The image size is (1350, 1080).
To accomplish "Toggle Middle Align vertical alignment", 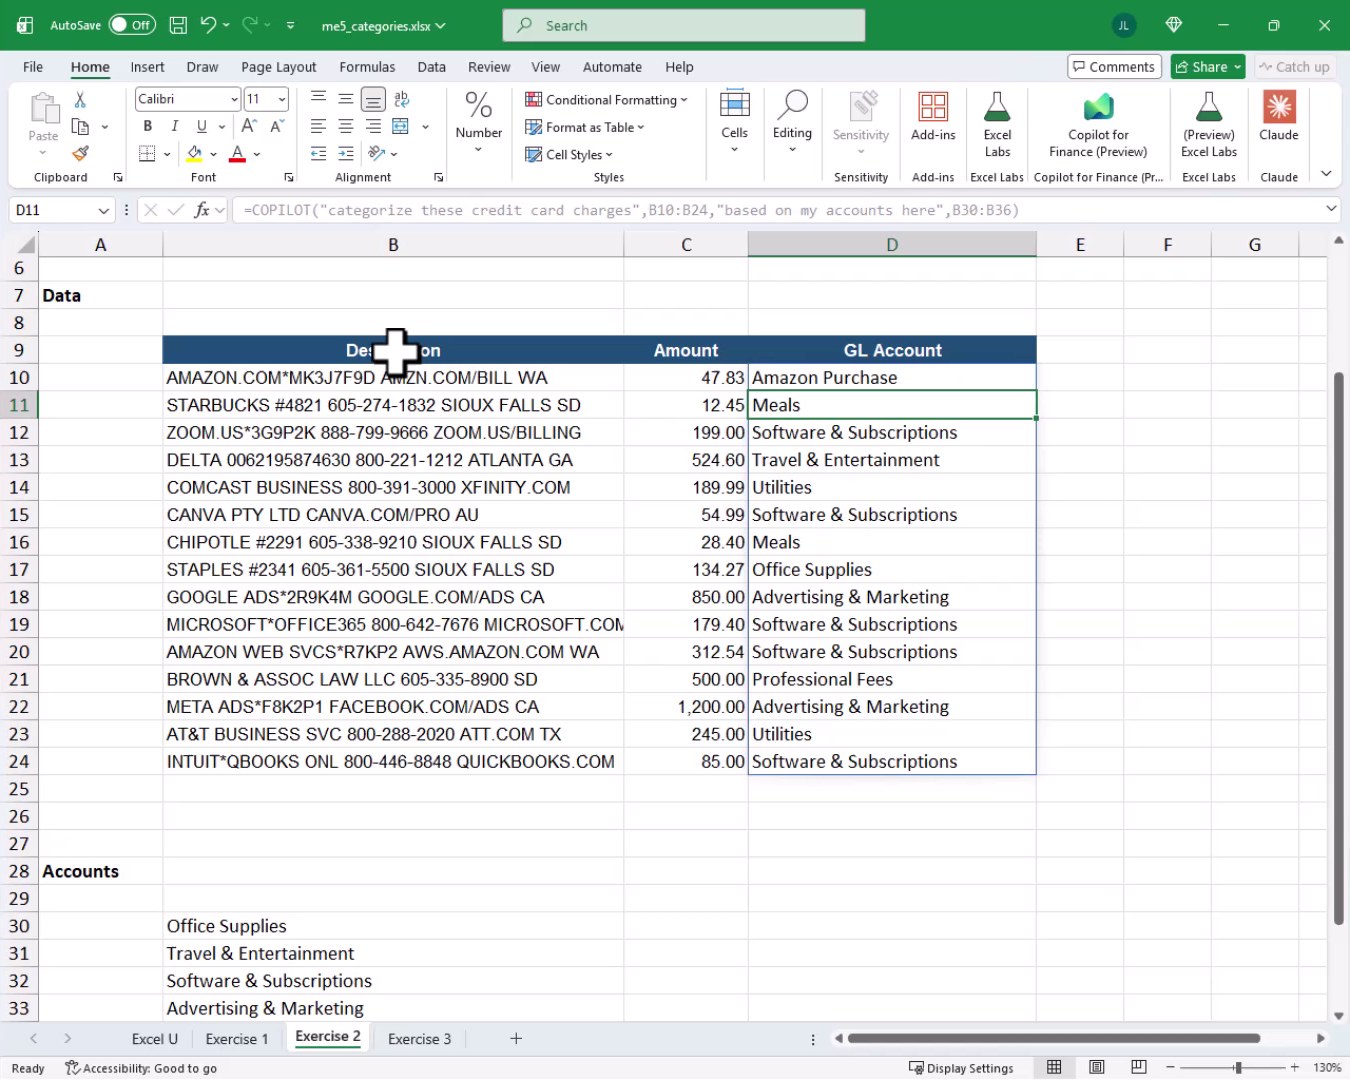I will tap(346, 99).
